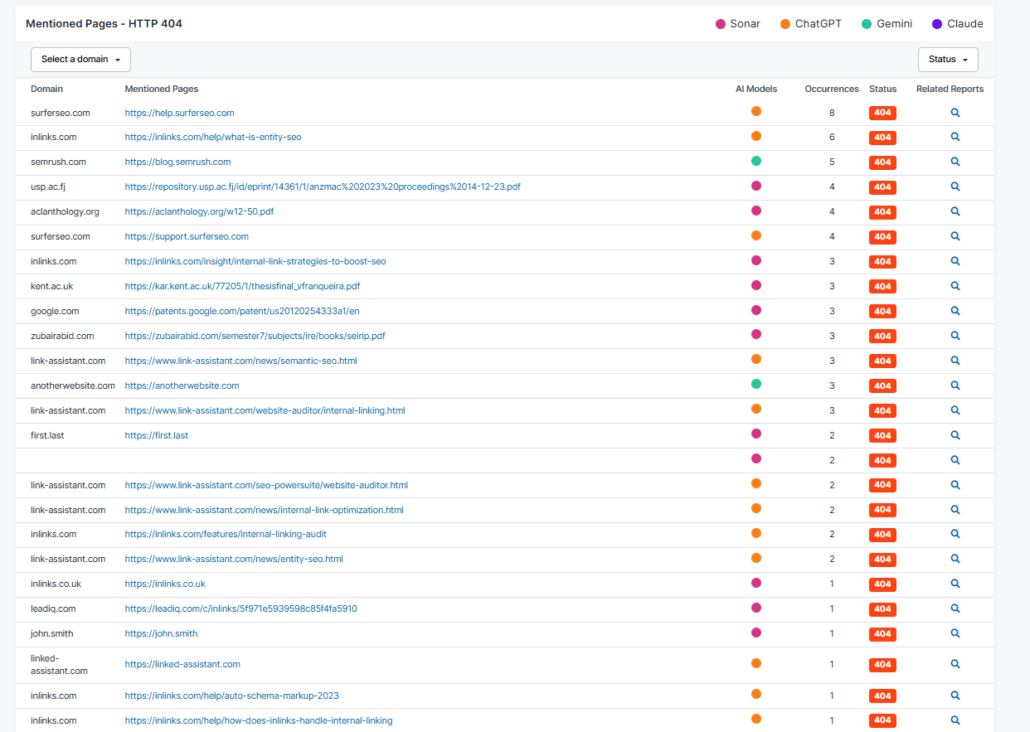Open related report for how-does-inlinks-handle-internal-linking row
Viewport: 1030px width, 732px height.
[x=955, y=721]
